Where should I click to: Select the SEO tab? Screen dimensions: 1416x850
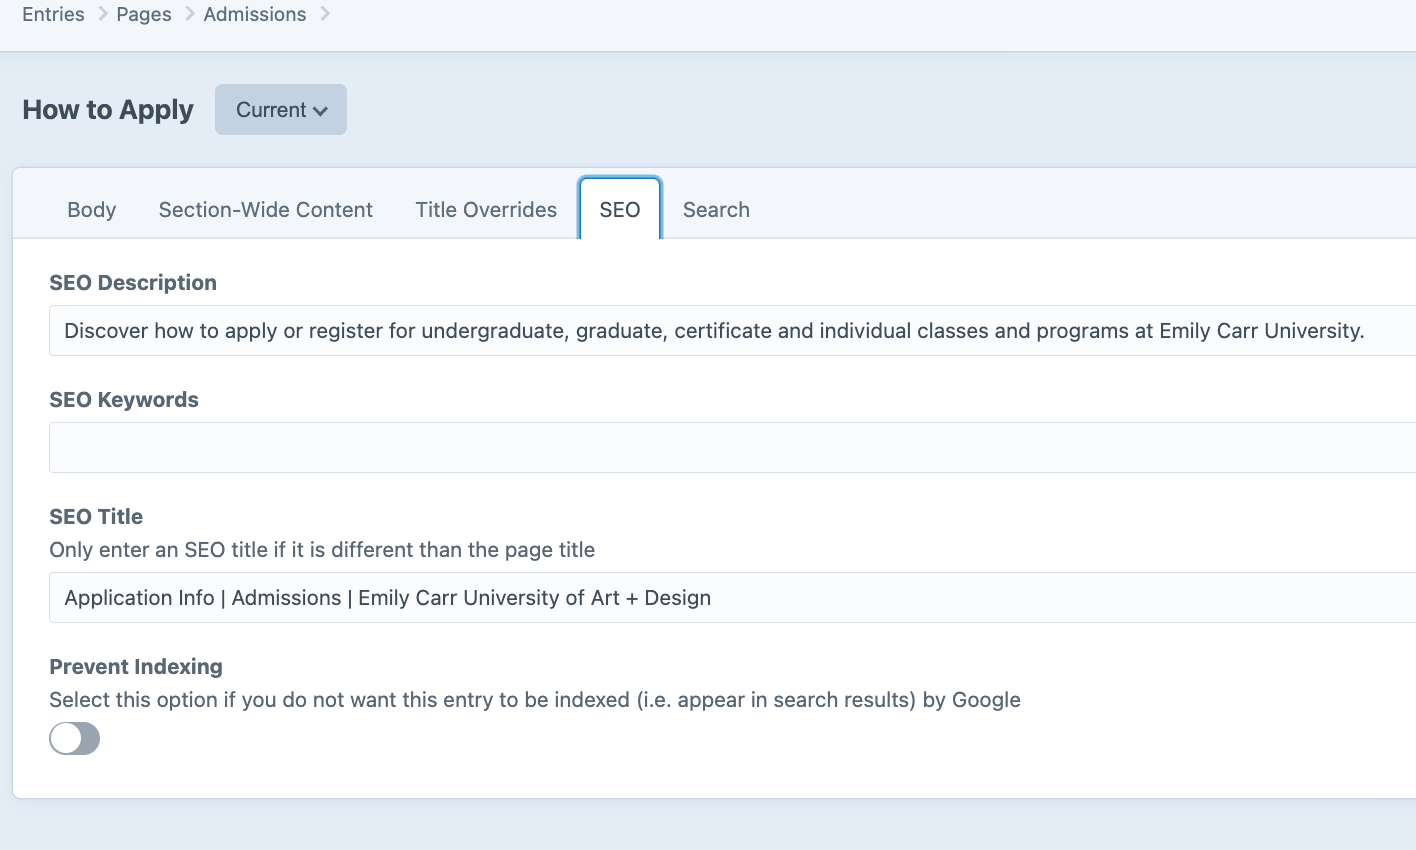tap(620, 209)
